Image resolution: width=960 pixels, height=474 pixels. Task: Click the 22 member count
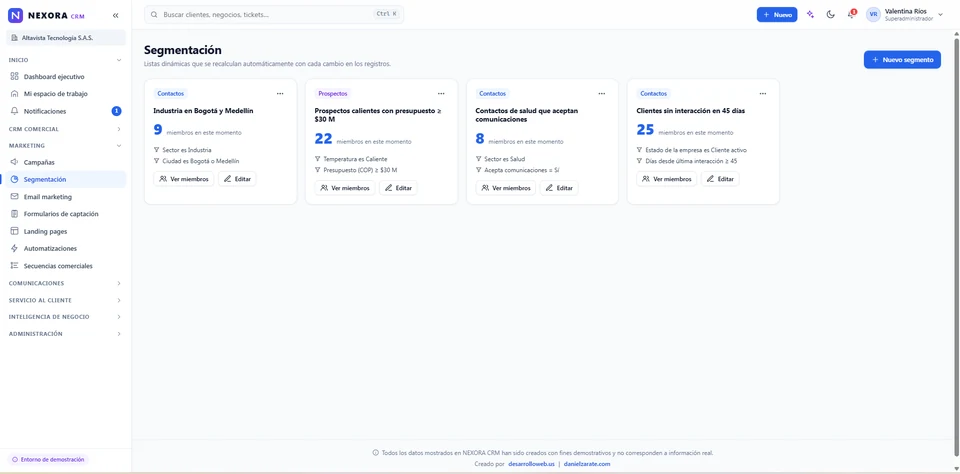323,139
